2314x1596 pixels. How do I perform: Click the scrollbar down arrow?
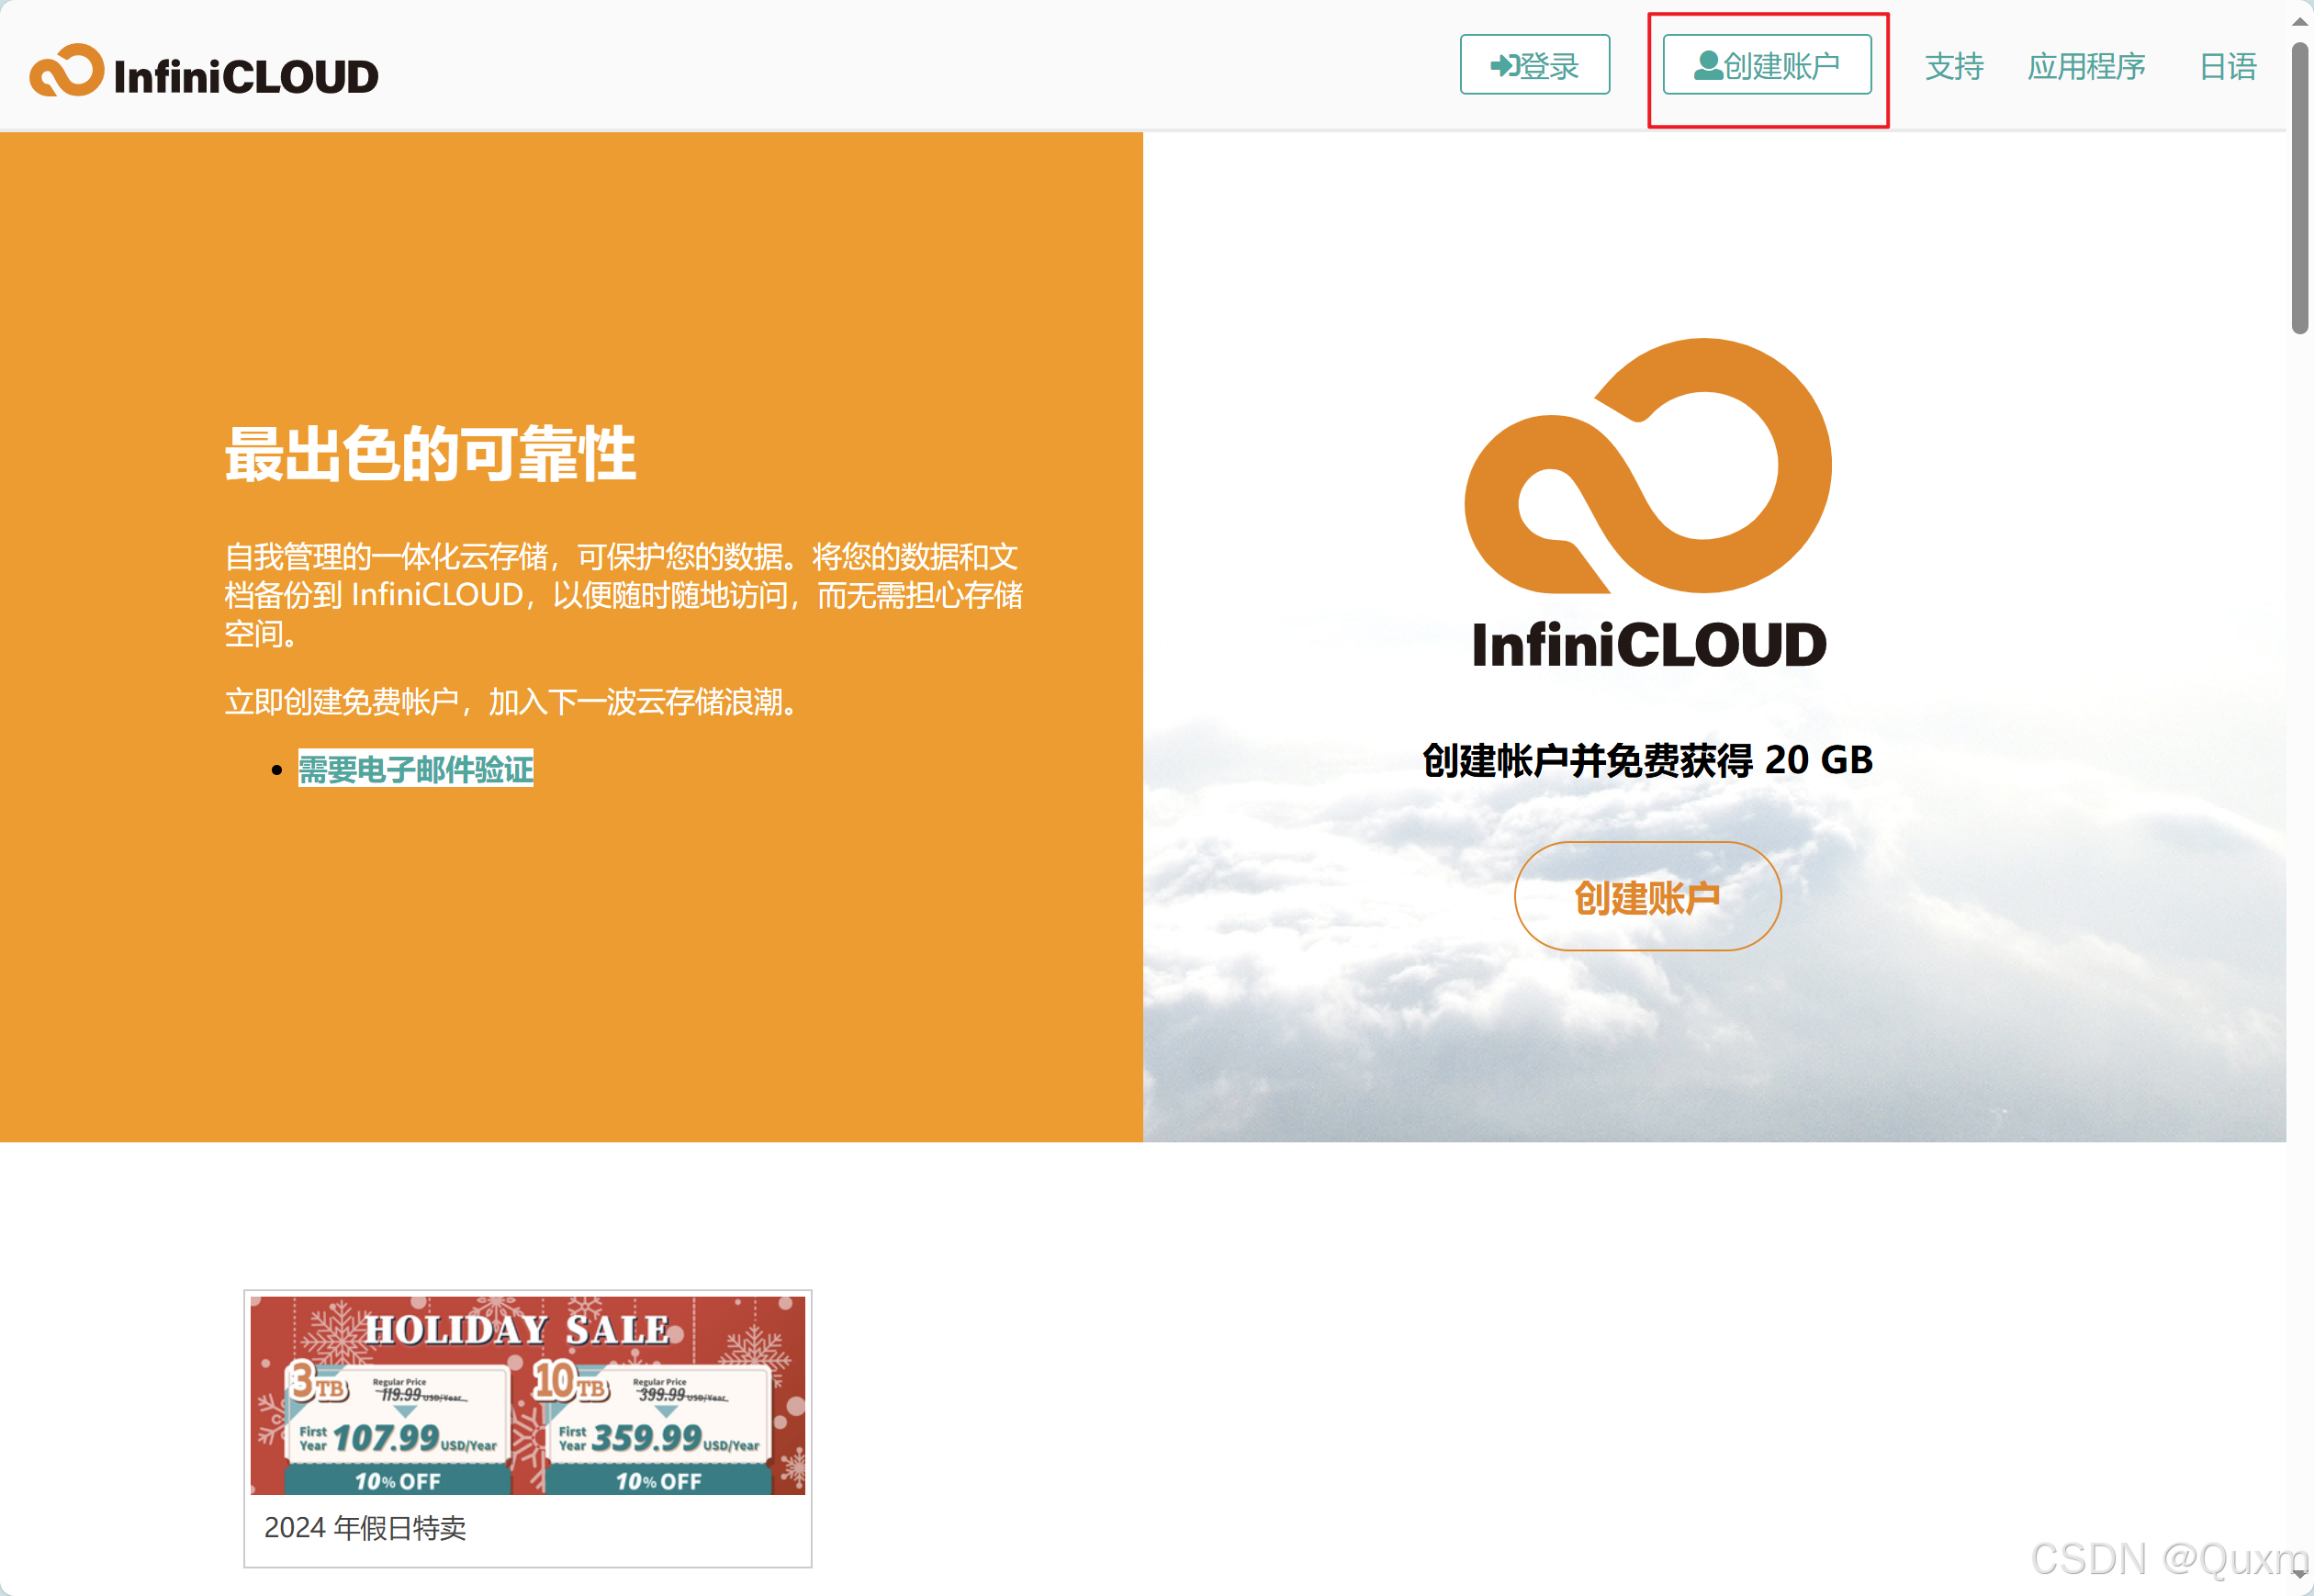point(2299,1574)
